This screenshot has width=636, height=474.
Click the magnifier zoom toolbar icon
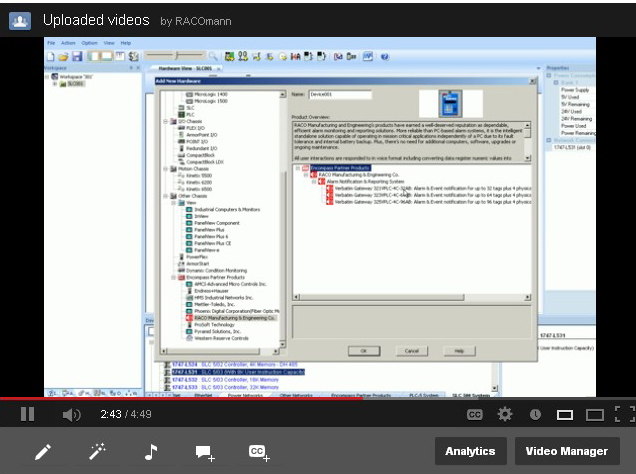tap(213, 56)
